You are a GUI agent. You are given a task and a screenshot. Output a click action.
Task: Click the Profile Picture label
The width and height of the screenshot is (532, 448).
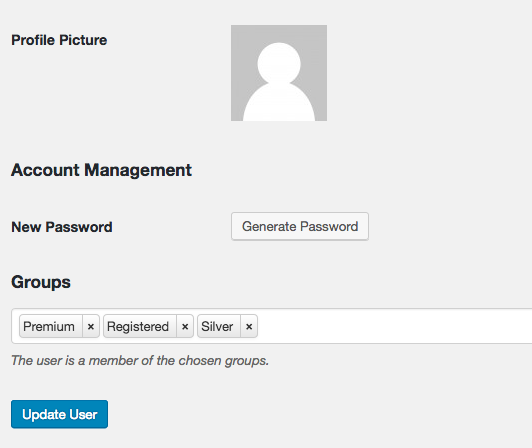[x=59, y=40]
